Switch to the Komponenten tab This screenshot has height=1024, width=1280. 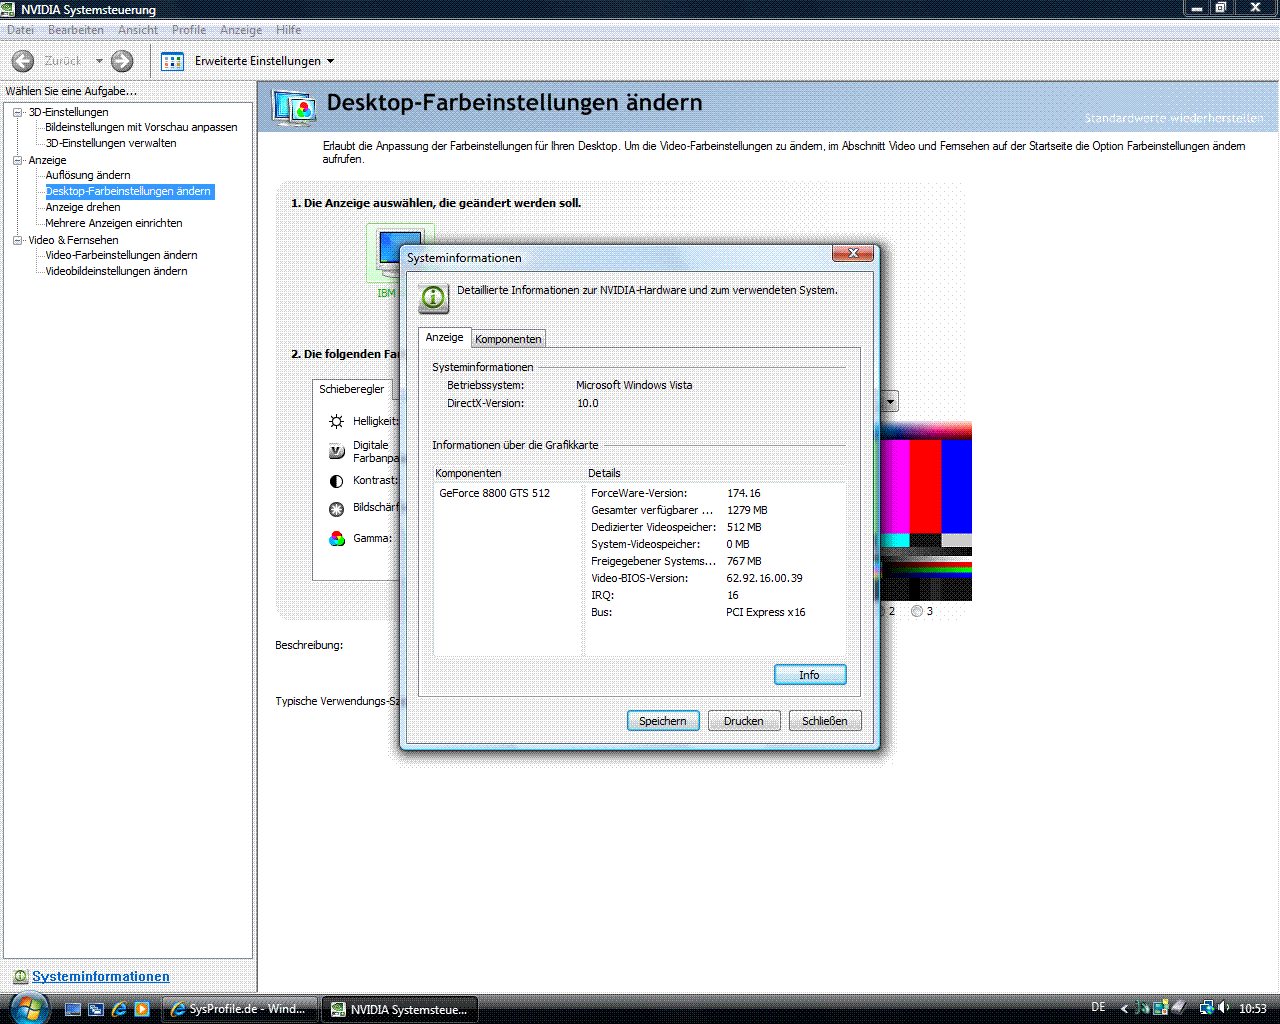[508, 339]
